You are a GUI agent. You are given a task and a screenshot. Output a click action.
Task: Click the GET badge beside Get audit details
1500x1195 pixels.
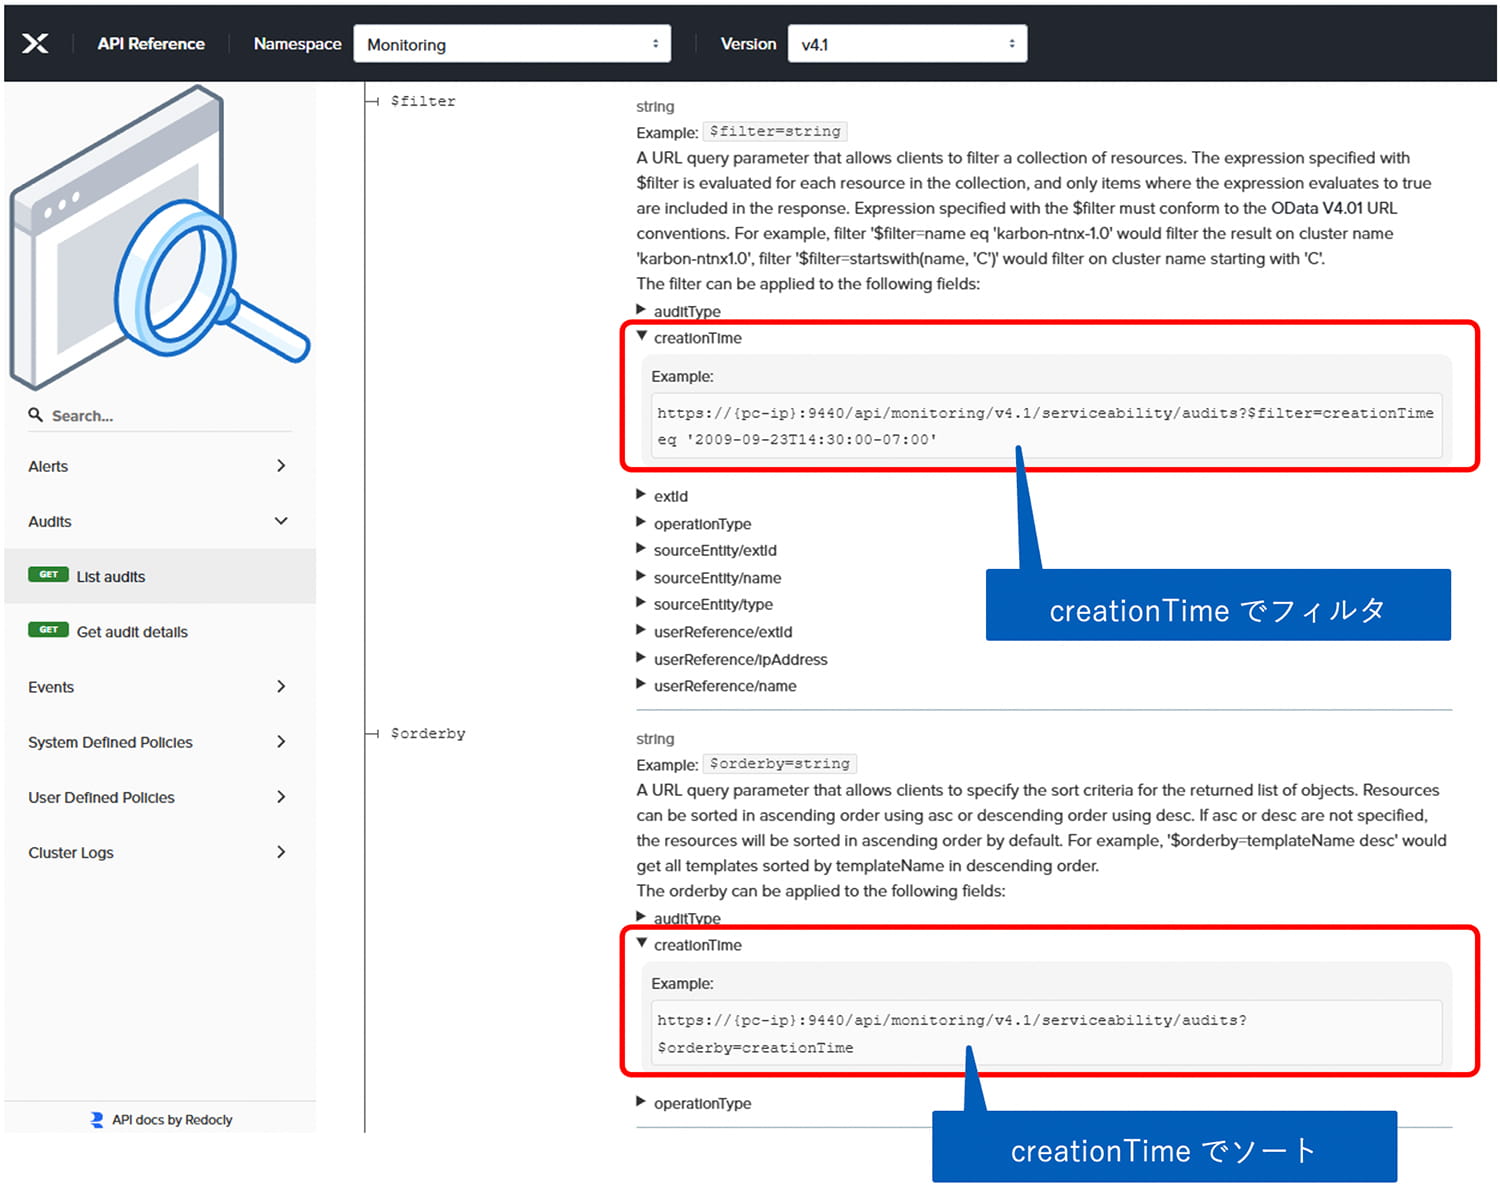[48, 630]
